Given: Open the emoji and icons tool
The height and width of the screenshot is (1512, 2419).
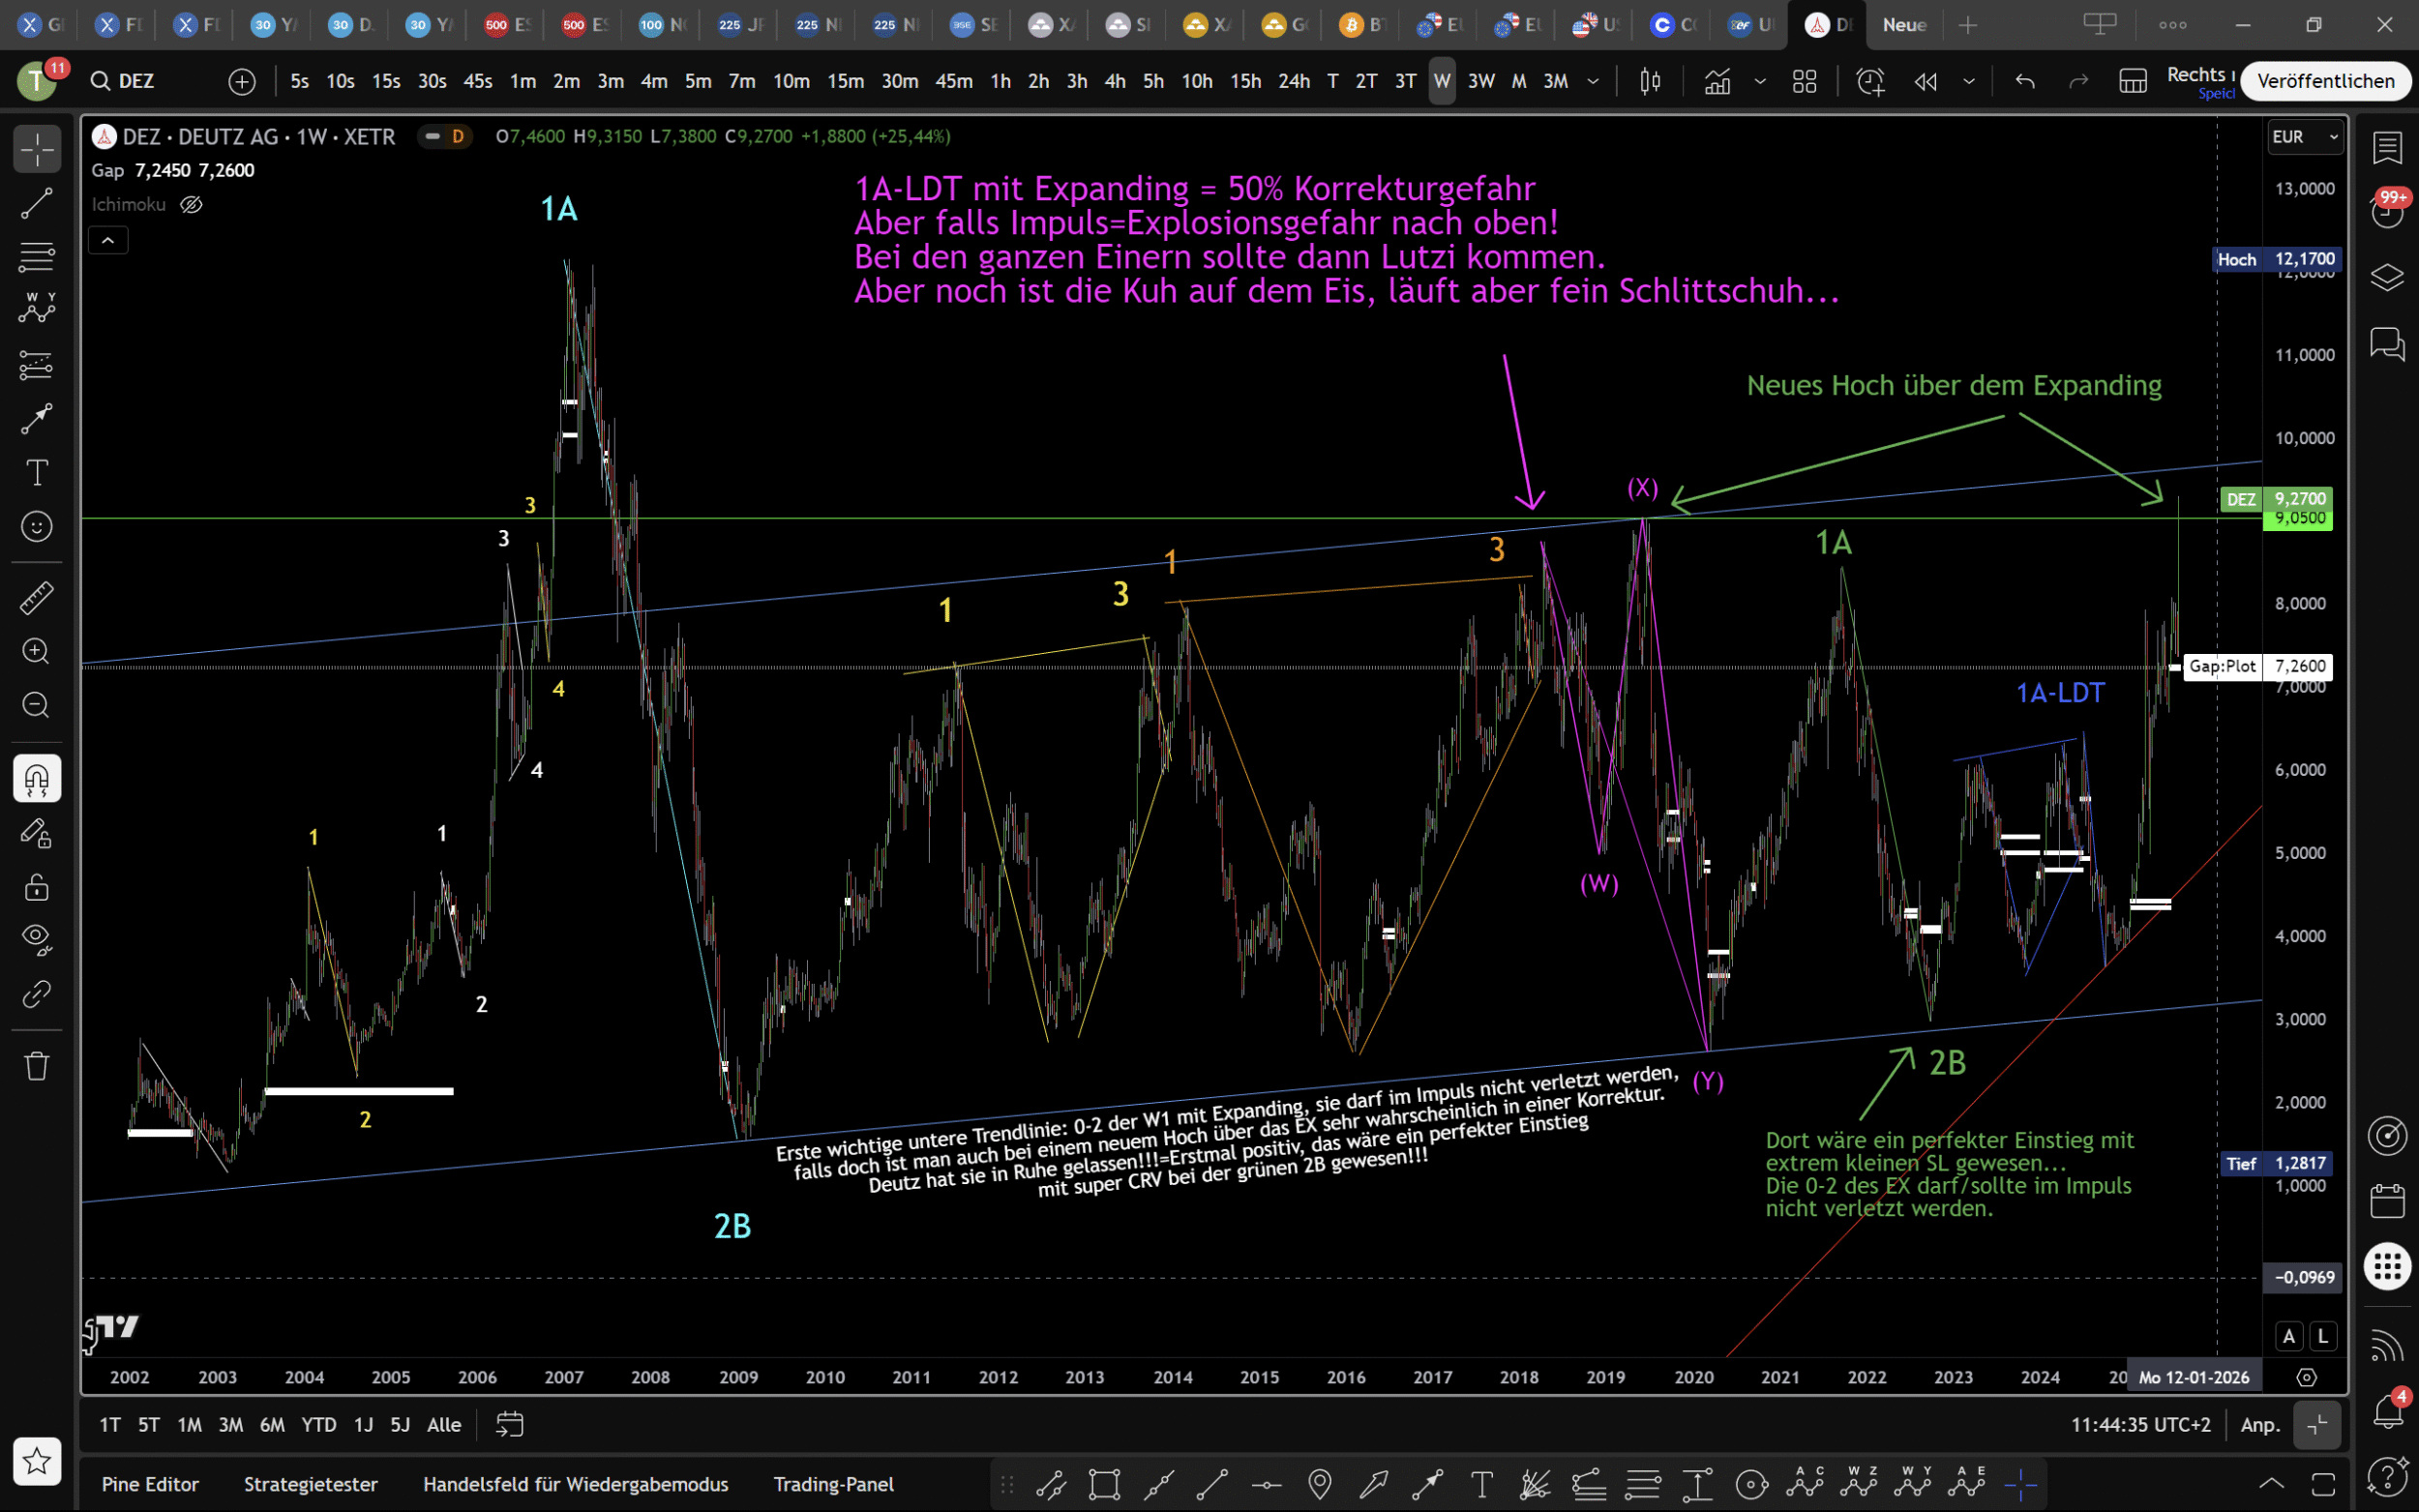Looking at the screenshot, I should tap(37, 526).
